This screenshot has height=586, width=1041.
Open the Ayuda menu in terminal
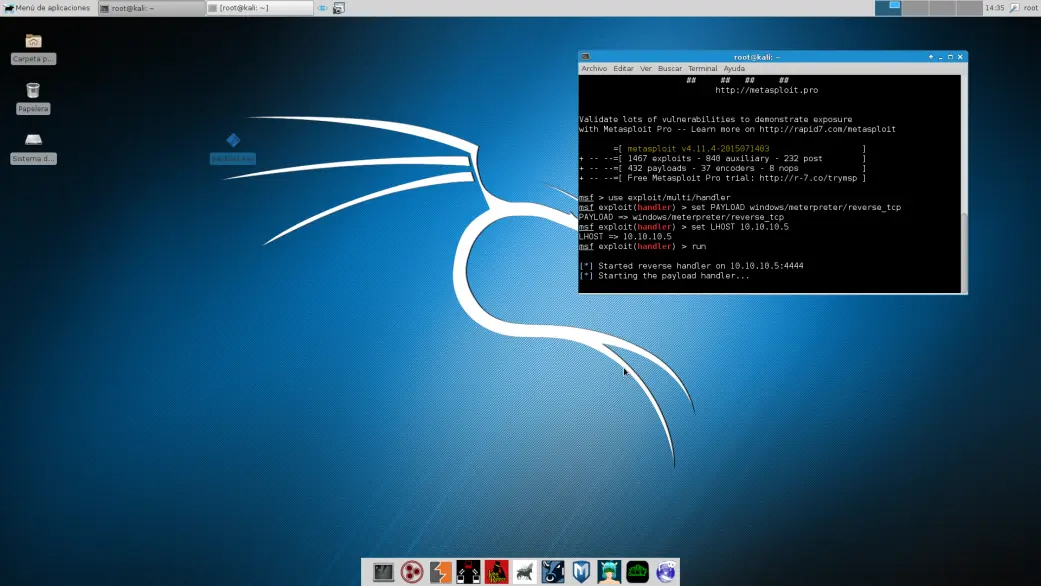(x=734, y=68)
